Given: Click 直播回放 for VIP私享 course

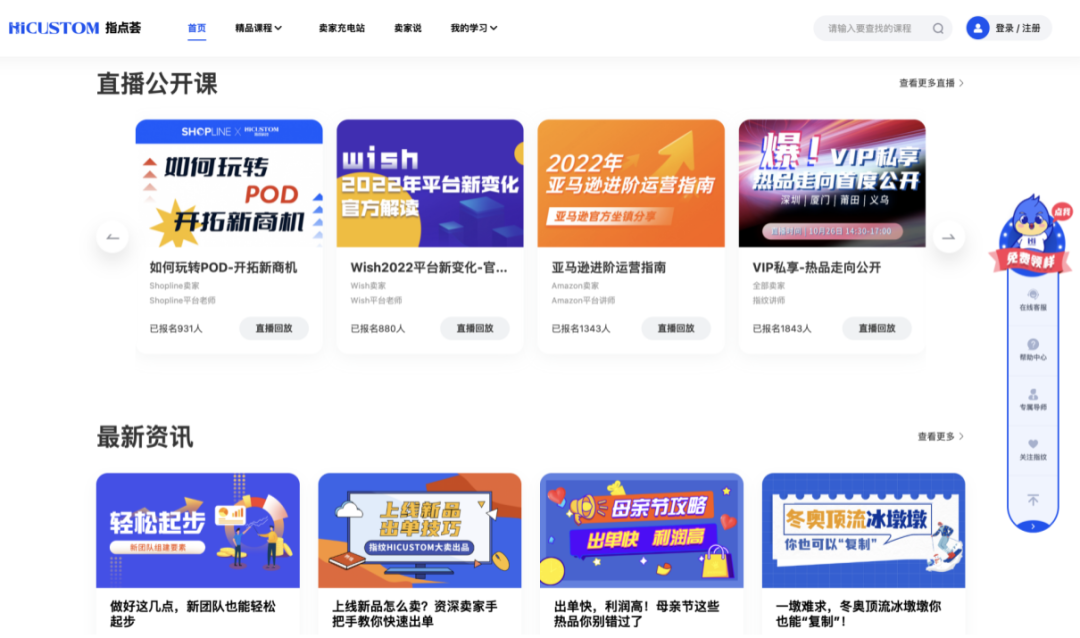Looking at the screenshot, I should coord(877,328).
